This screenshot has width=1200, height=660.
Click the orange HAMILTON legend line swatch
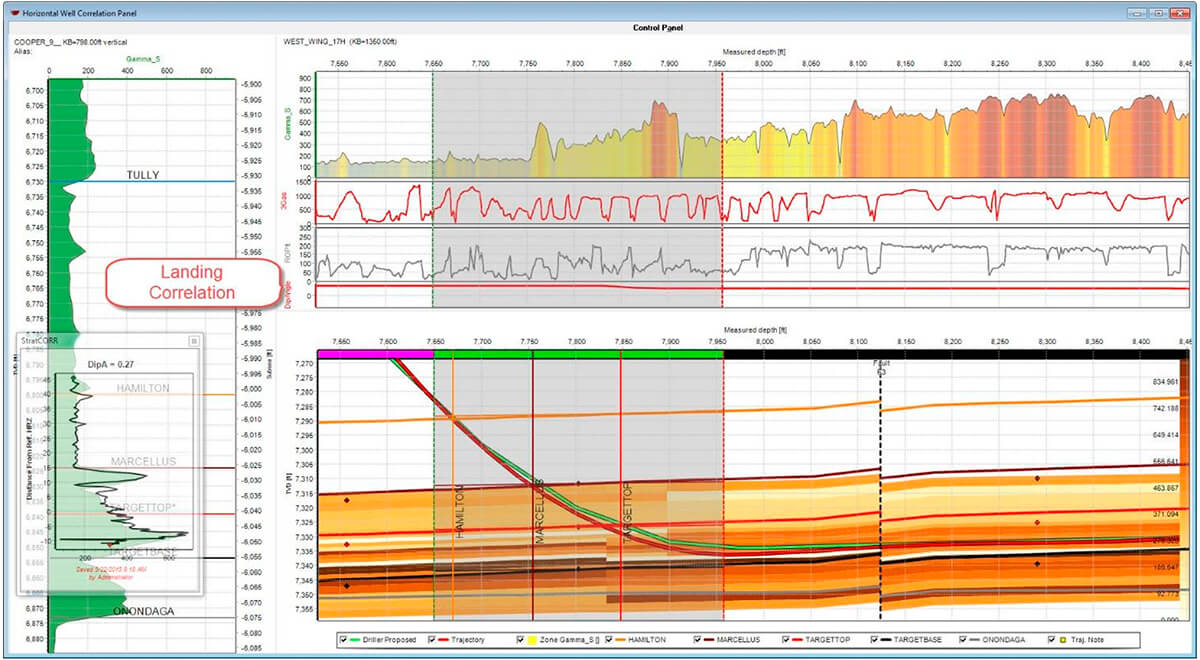coord(620,640)
